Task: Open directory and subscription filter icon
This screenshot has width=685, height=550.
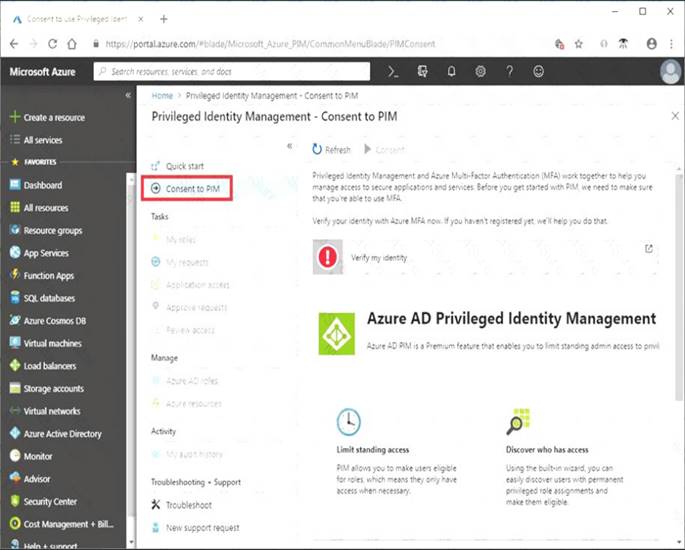Action: tap(422, 72)
